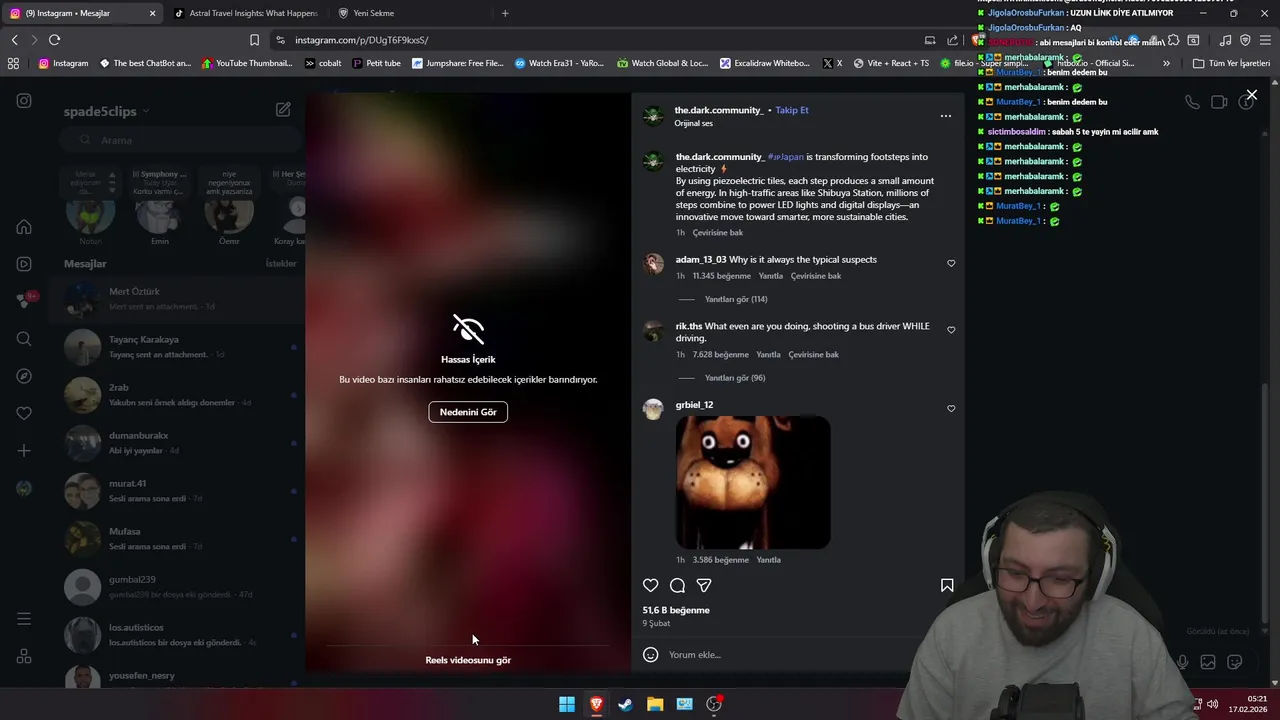
Task: Click bookmark-this-page icon beside address bar
Action: [x=254, y=40]
